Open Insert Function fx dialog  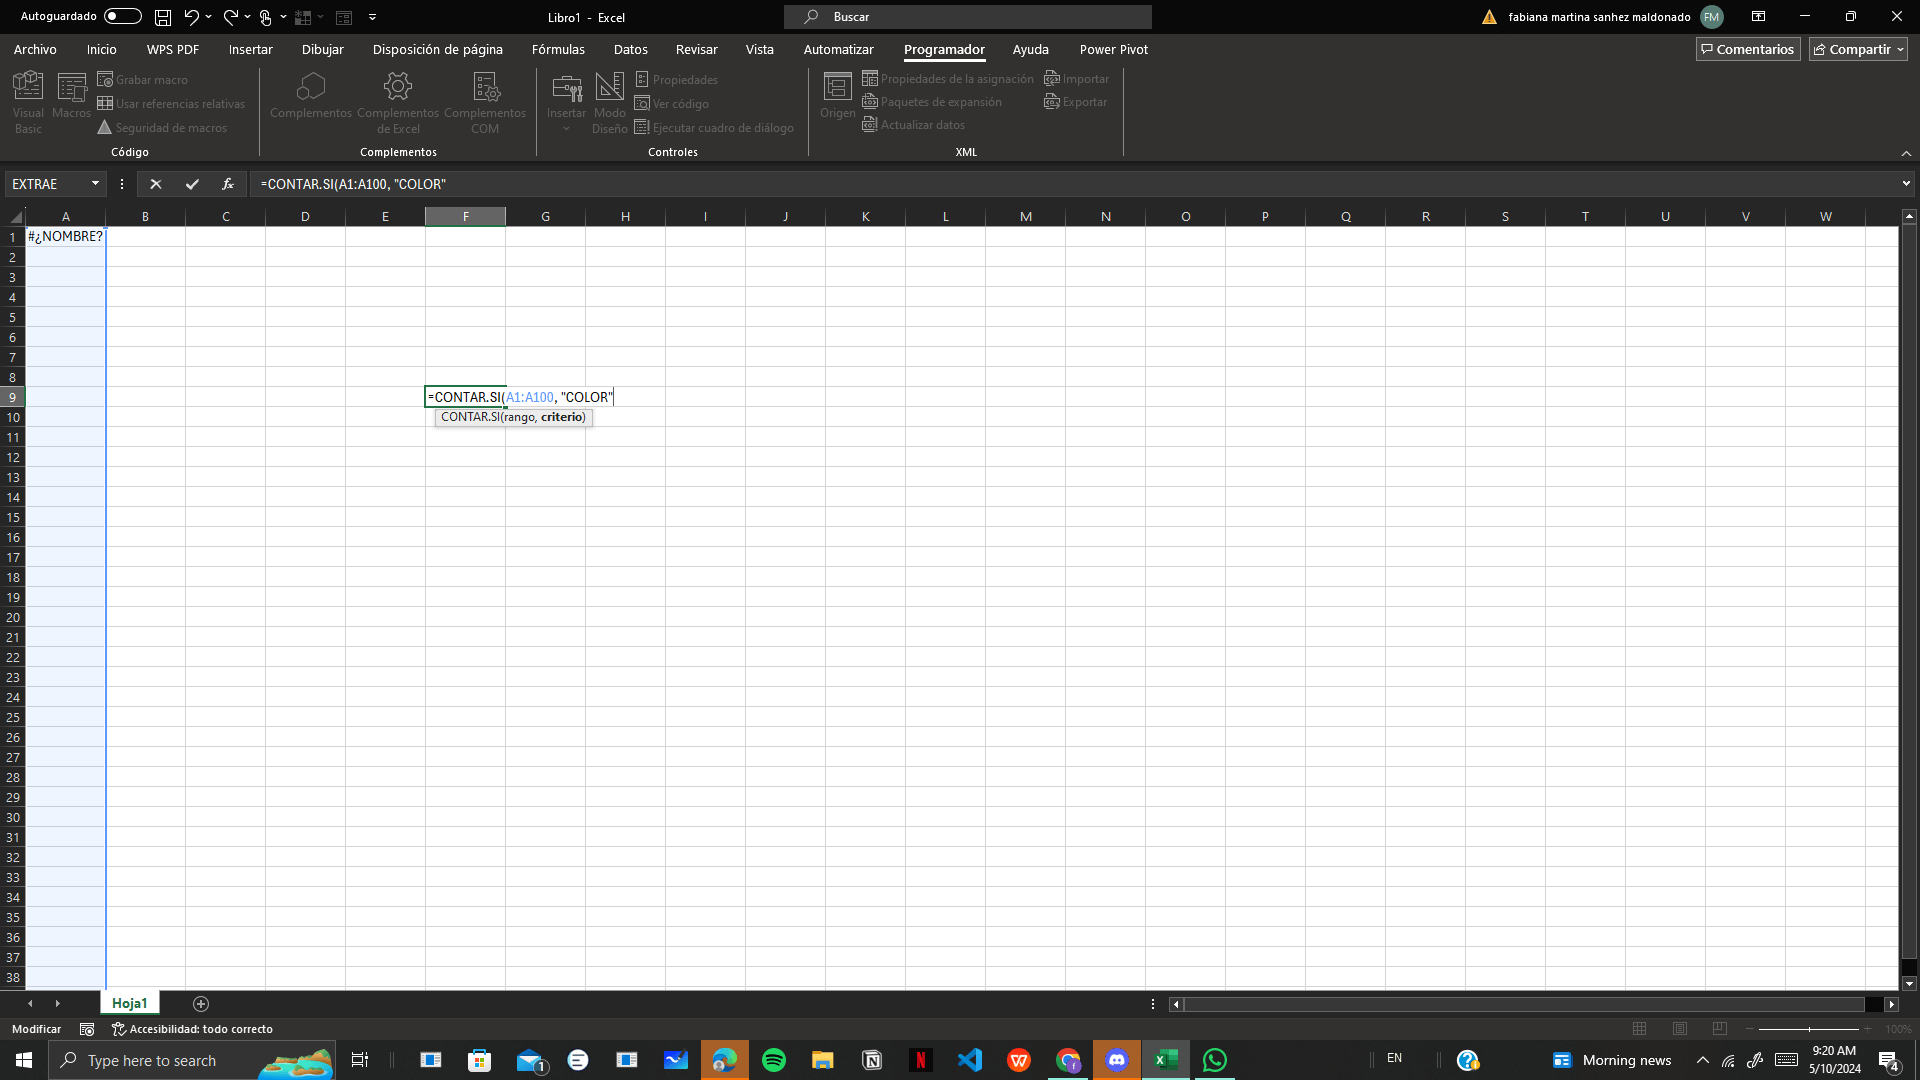[228, 184]
